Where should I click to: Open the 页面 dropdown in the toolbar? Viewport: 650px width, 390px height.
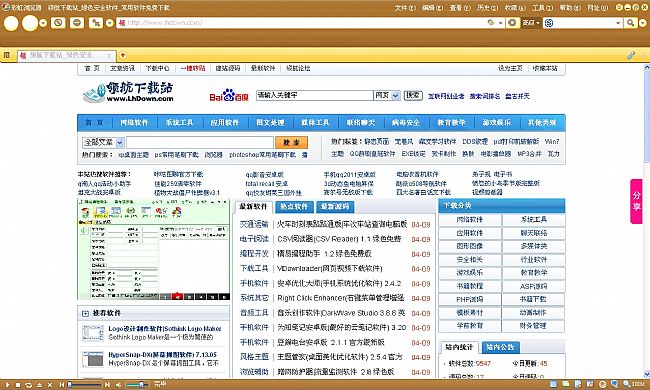click(531, 23)
